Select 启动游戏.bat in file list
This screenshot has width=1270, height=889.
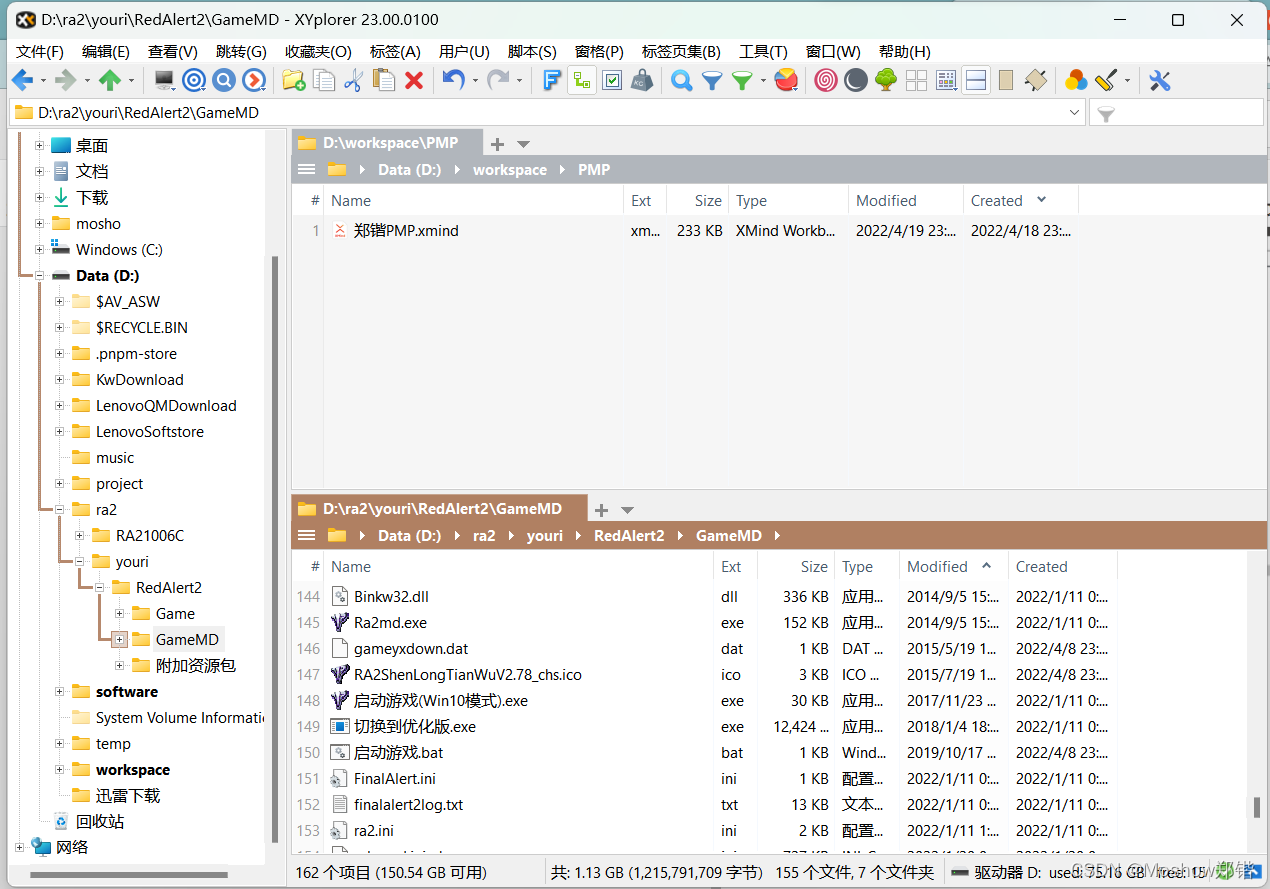(x=398, y=752)
